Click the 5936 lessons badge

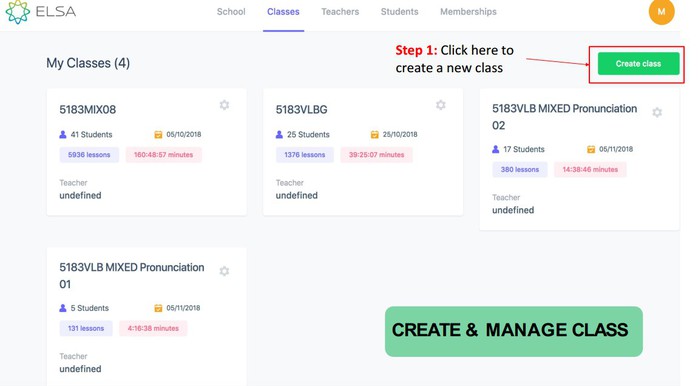(x=89, y=155)
